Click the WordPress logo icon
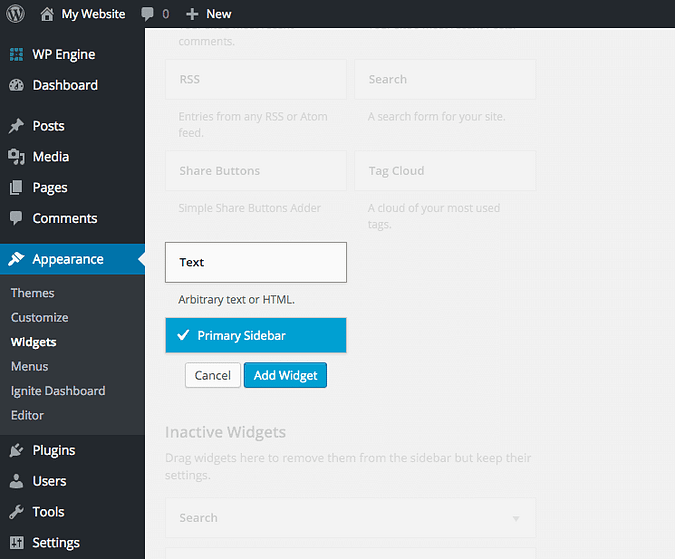Screen dimensions: 675x559 point(15,14)
